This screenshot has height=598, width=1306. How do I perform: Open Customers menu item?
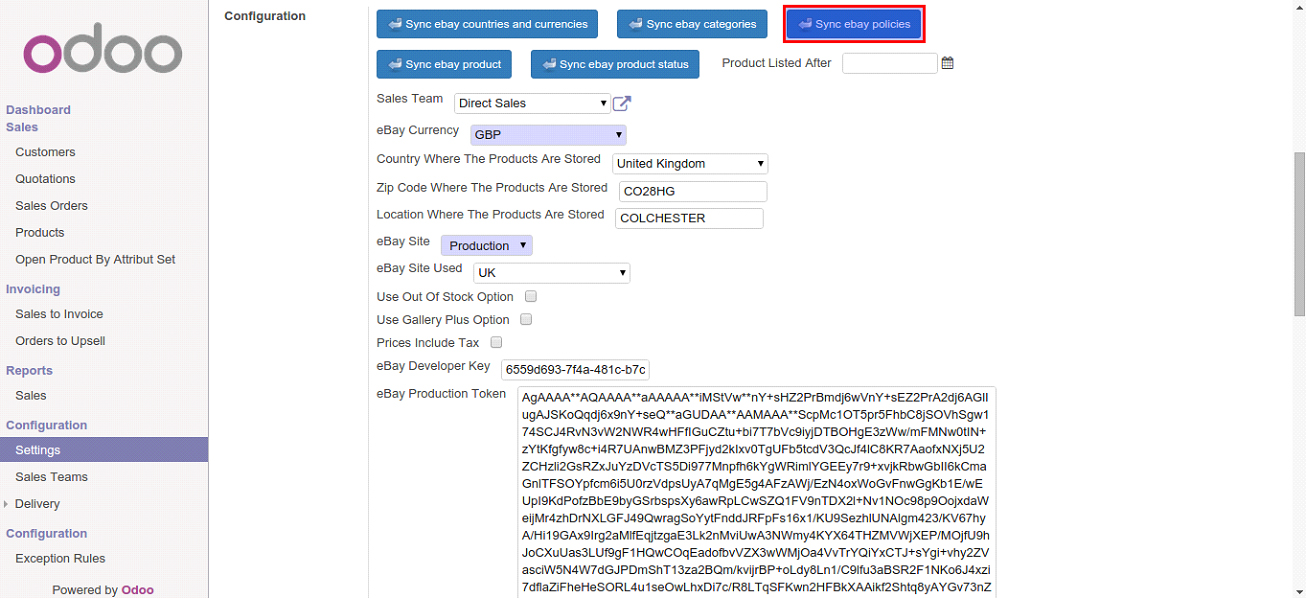[45, 152]
